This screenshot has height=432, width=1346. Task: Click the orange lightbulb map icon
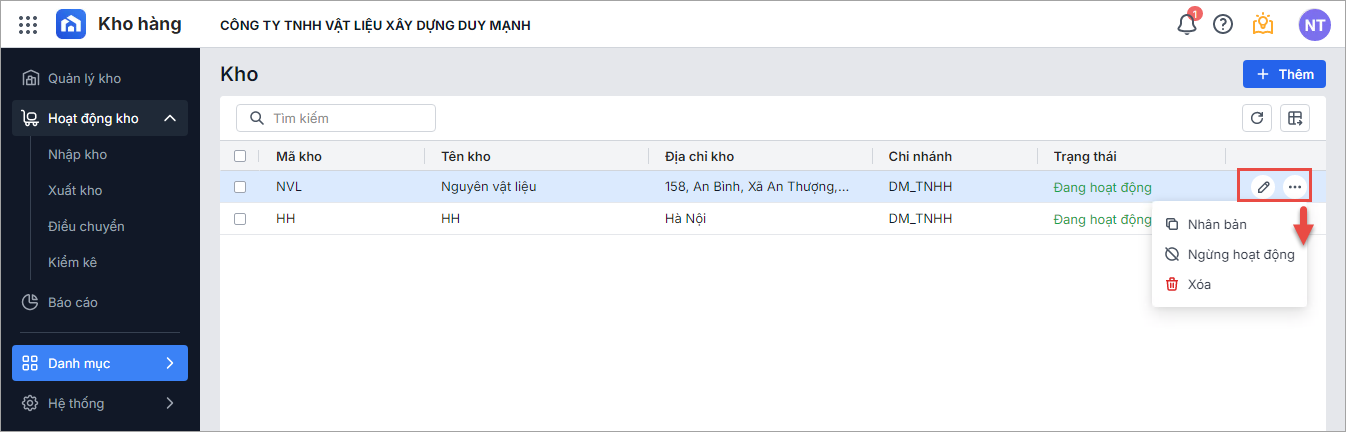[x=1263, y=24]
